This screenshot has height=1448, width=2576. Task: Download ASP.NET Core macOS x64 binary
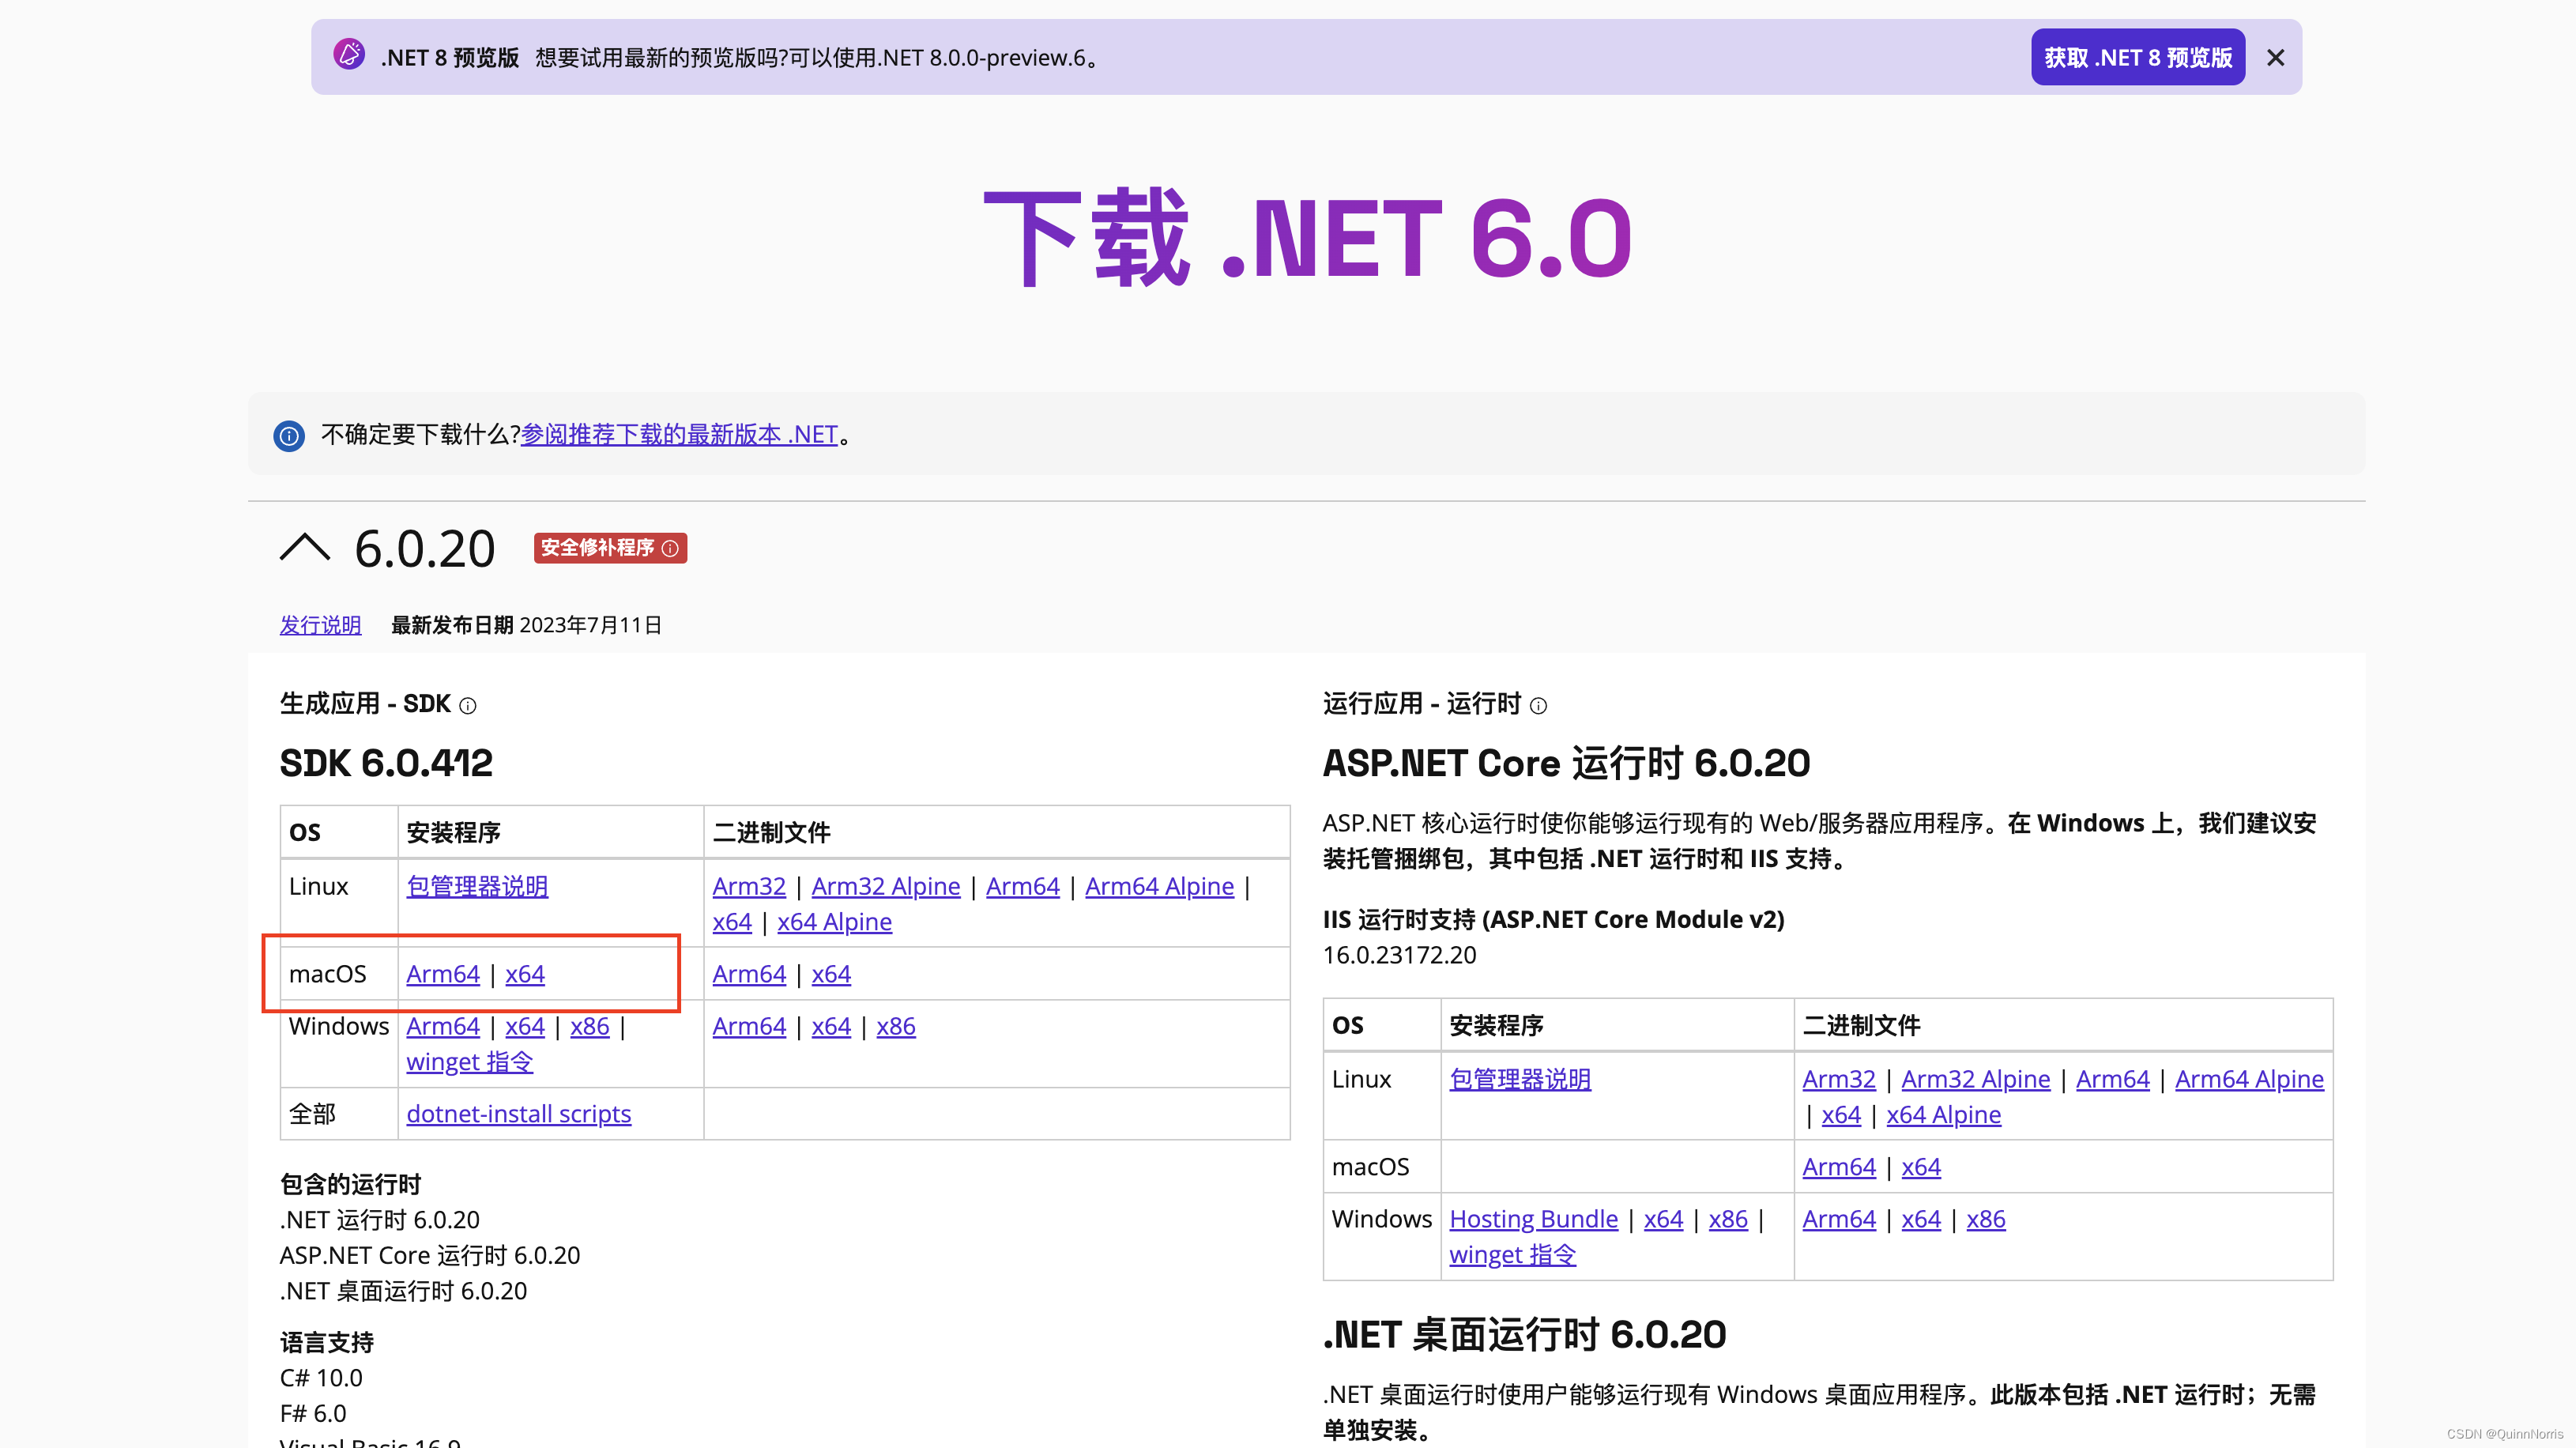(1921, 1167)
